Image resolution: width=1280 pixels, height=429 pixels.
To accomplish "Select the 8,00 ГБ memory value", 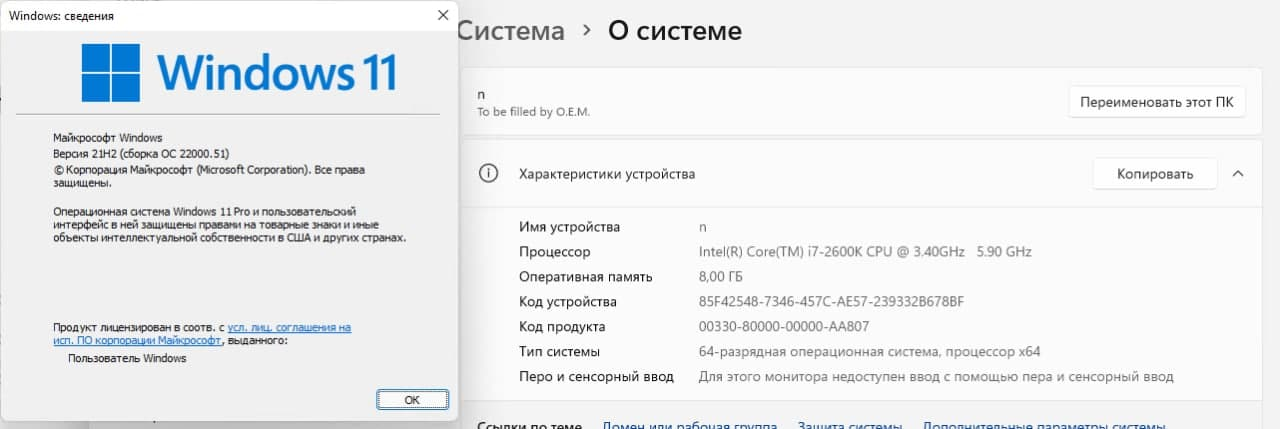I will pyautogui.click(x=720, y=277).
